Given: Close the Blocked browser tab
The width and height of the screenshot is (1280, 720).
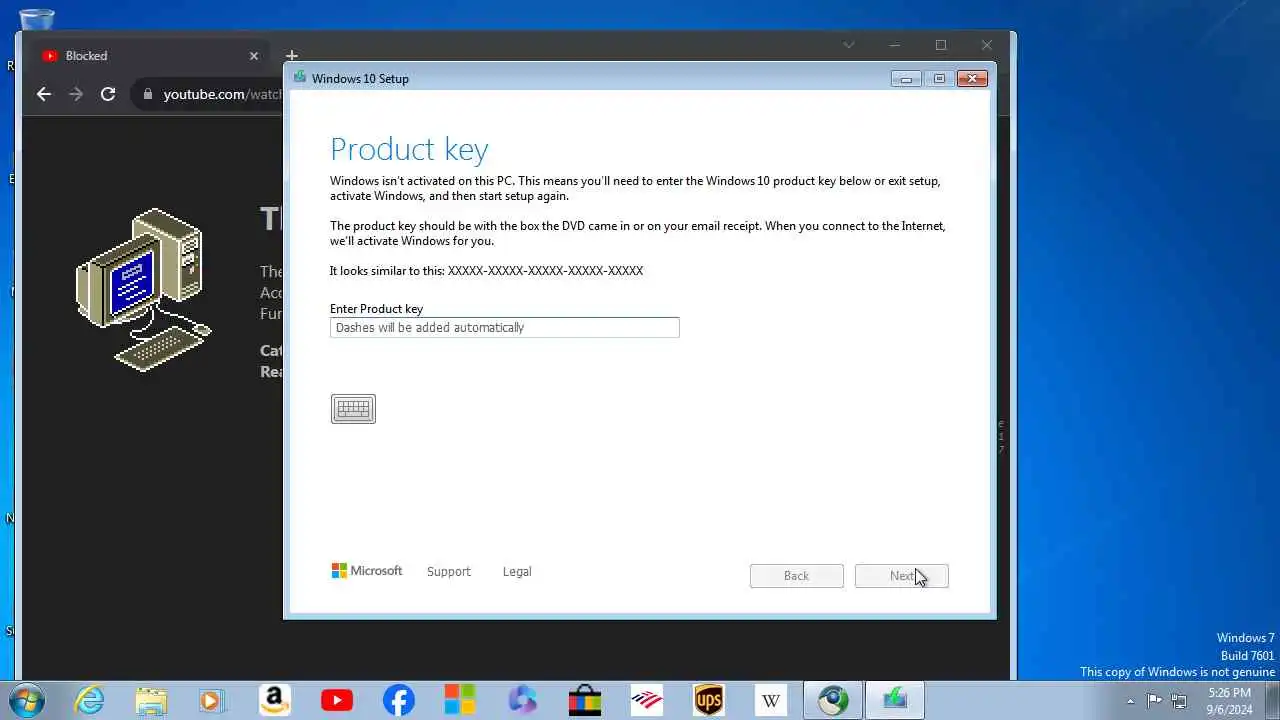Looking at the screenshot, I should coord(254,56).
